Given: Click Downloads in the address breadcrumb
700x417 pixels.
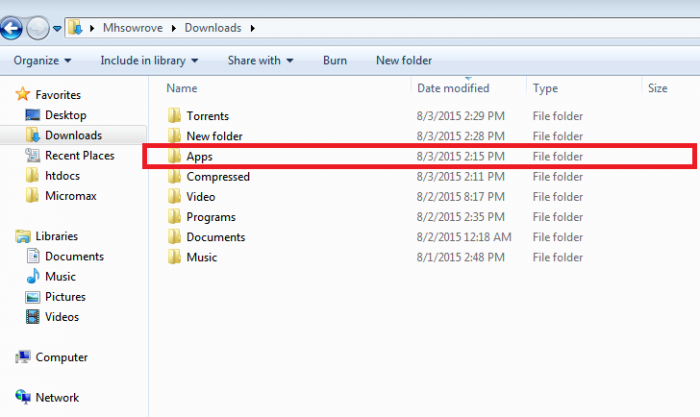Looking at the screenshot, I should (213, 28).
